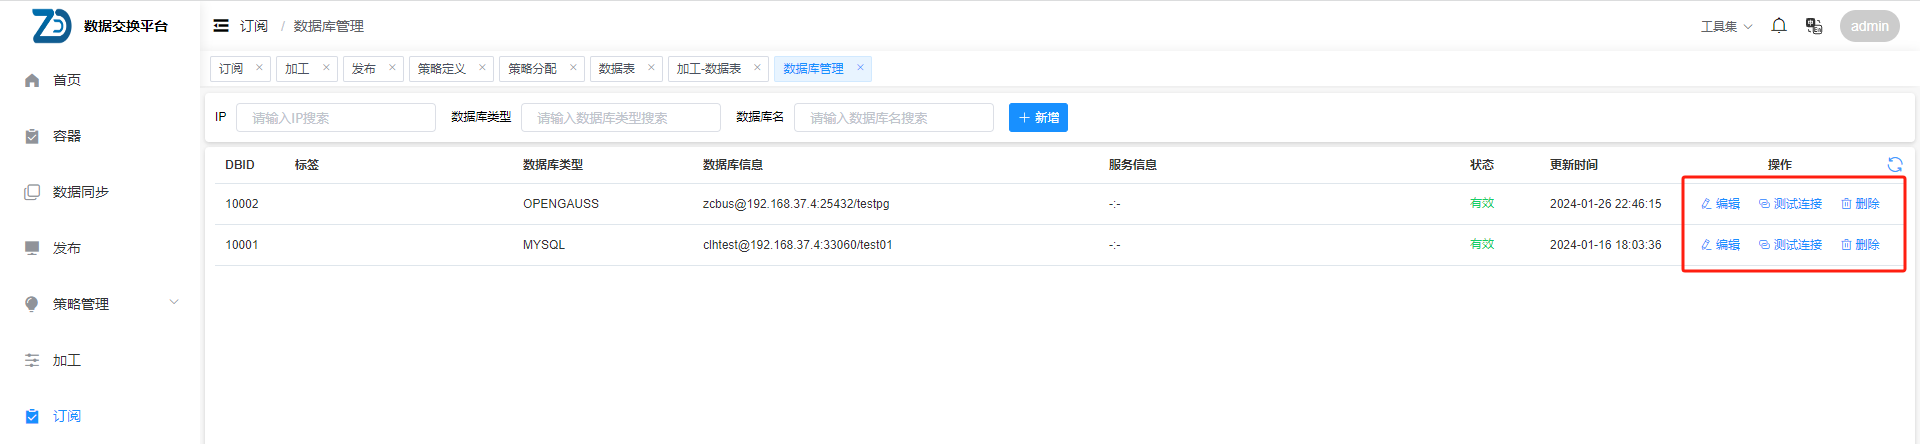
Task: Click the 新增 add button
Action: tap(1038, 118)
